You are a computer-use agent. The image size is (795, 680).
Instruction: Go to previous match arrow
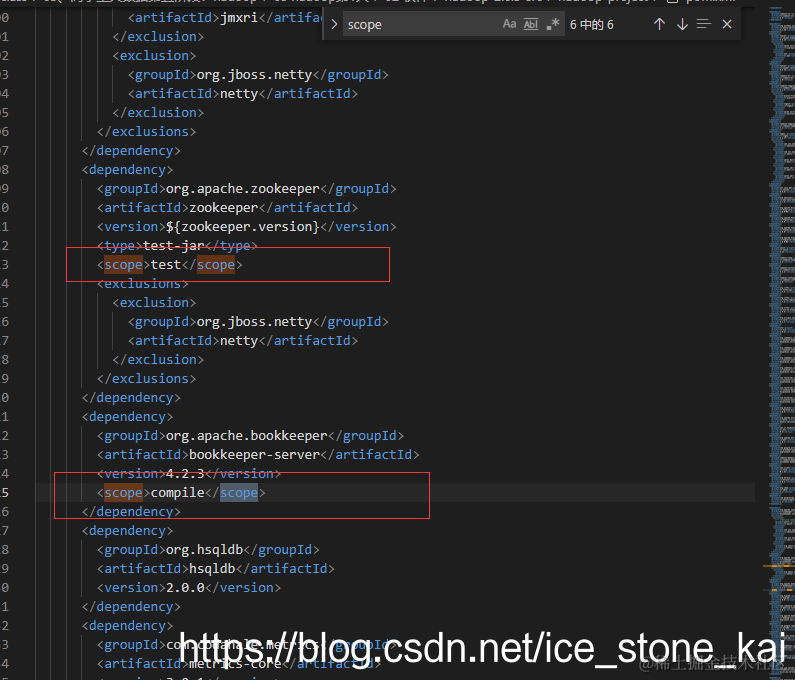[x=659, y=24]
